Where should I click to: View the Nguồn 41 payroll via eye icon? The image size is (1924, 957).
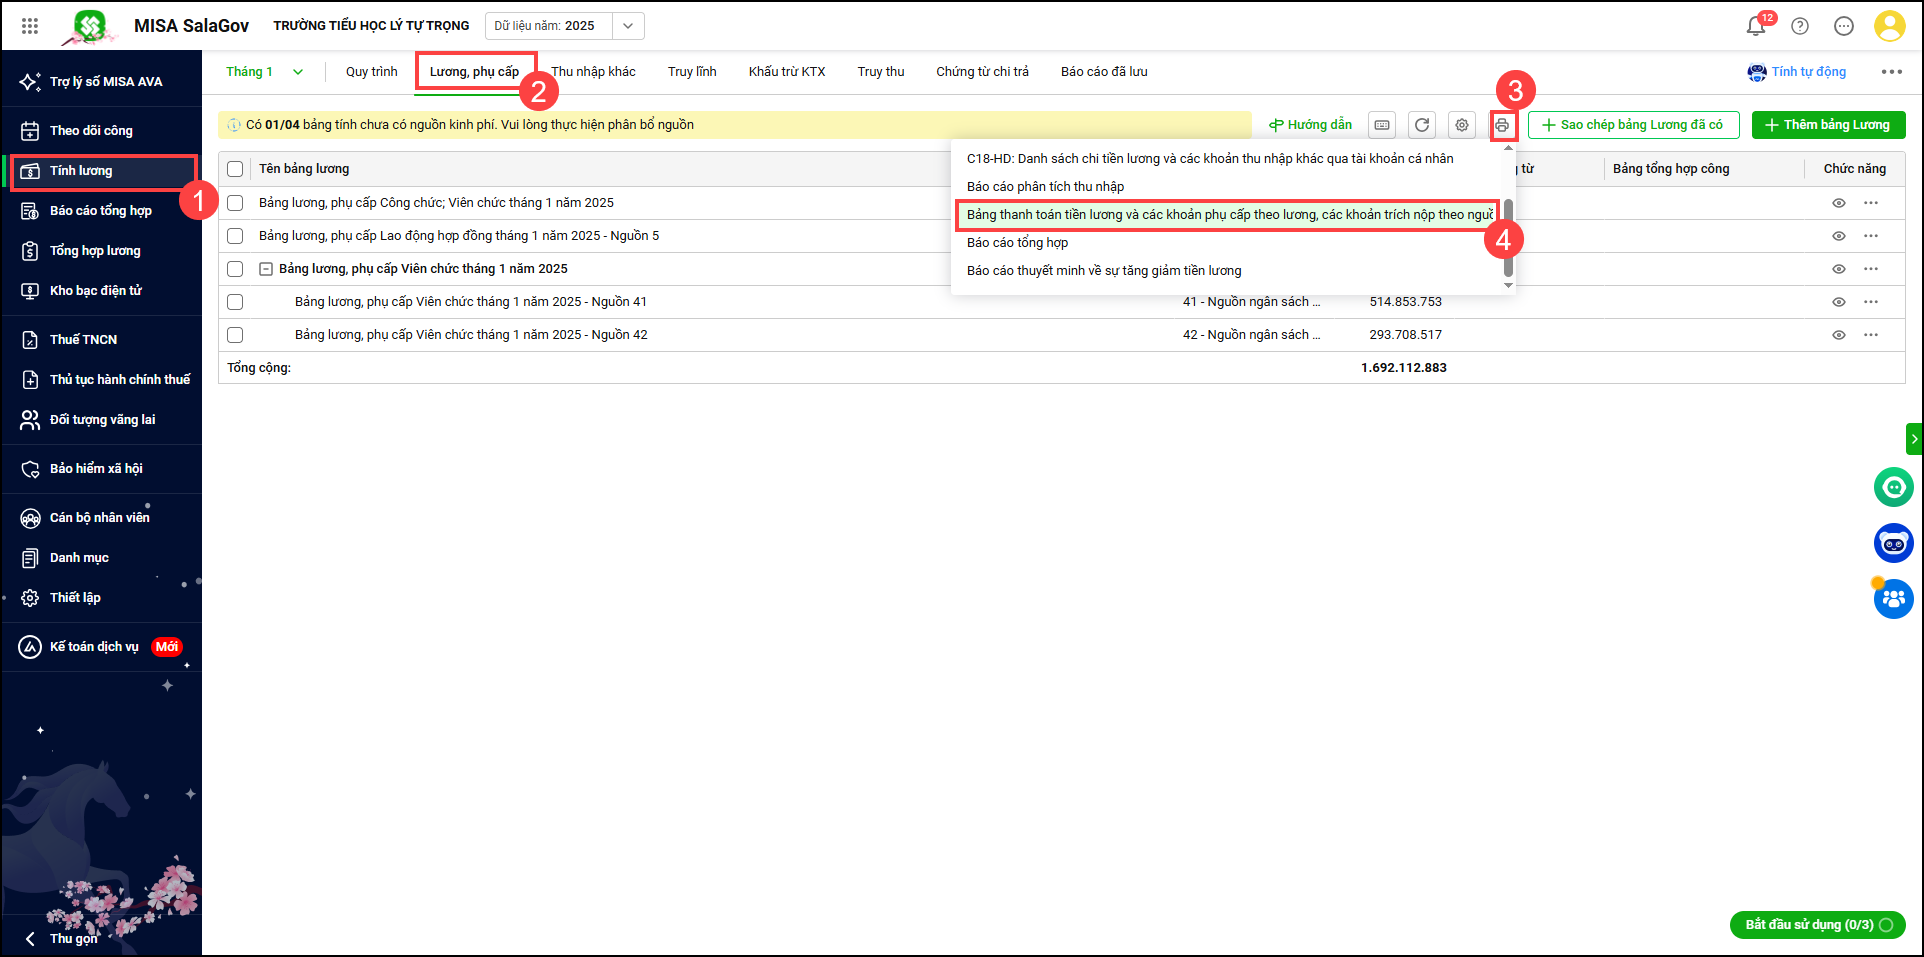pos(1838,302)
